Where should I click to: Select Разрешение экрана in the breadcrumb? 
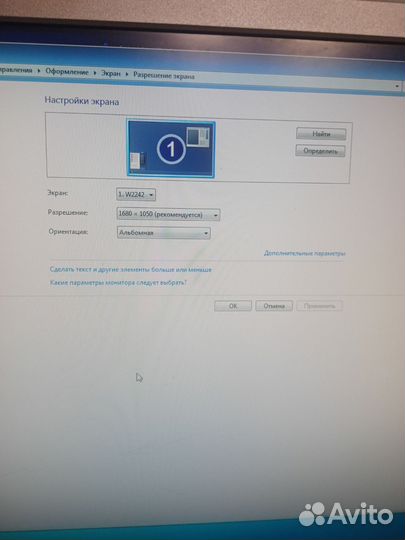point(164,75)
